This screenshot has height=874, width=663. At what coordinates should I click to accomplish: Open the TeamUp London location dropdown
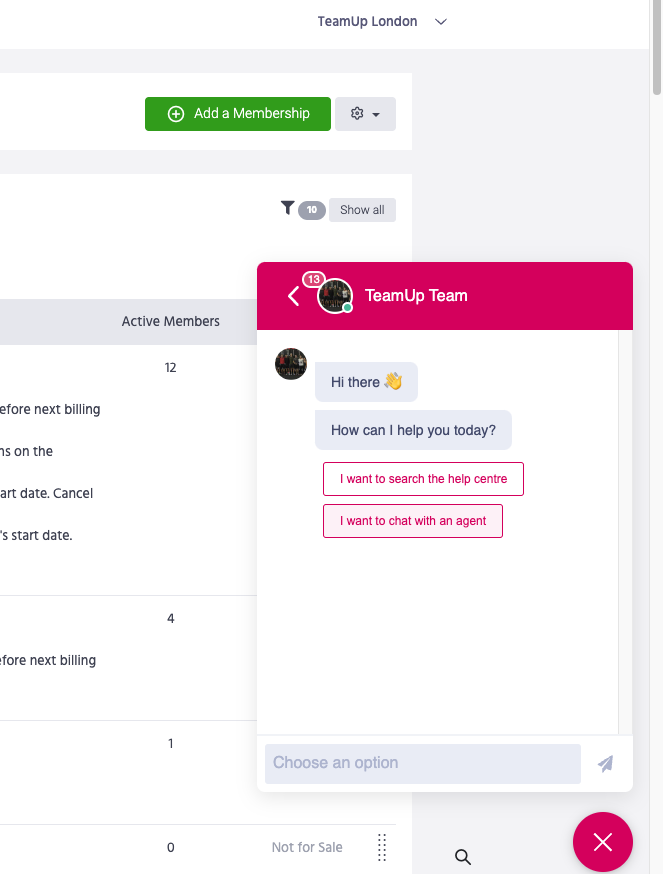(x=381, y=22)
